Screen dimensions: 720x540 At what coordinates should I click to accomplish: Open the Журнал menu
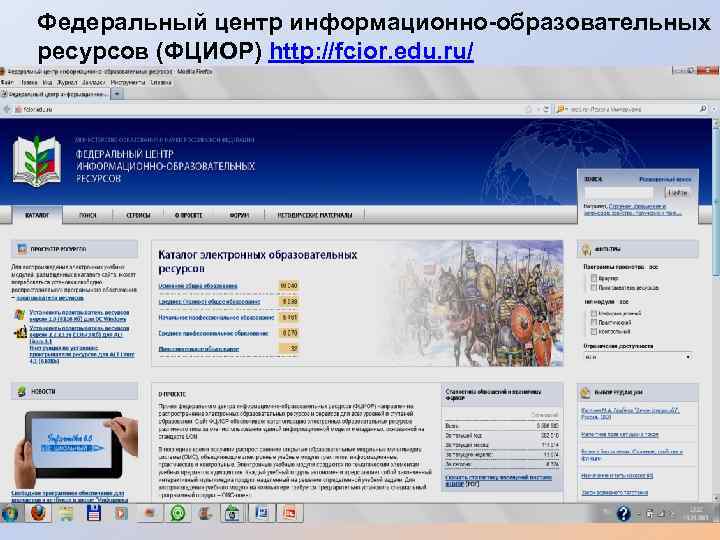coord(68,83)
